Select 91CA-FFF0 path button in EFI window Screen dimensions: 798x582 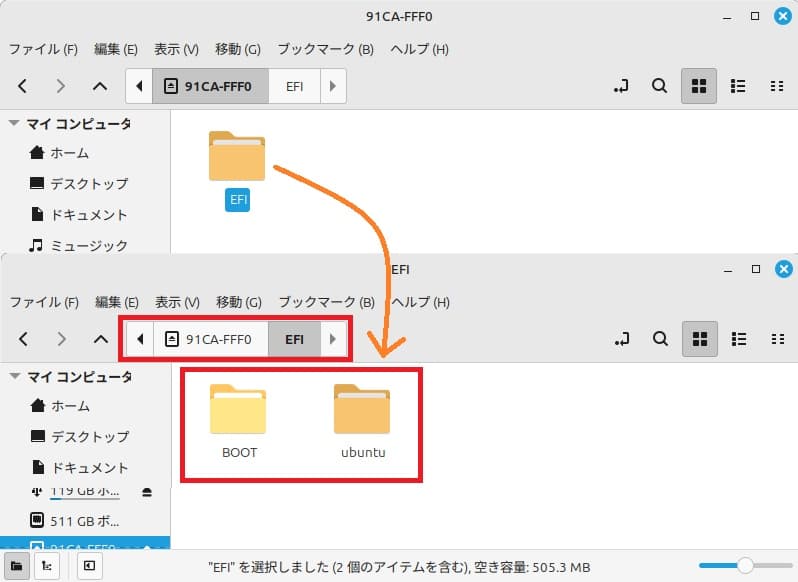coord(211,339)
